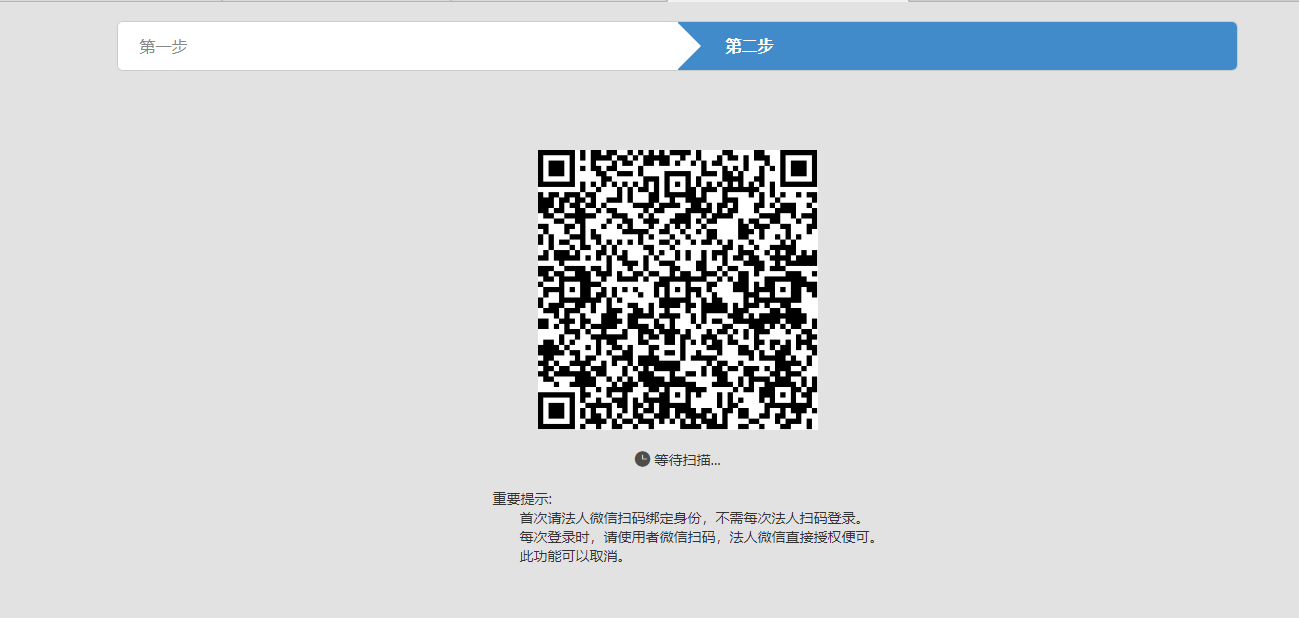Click the 此功能可以取消。 text
This screenshot has height=618, width=1299.
click(572, 556)
